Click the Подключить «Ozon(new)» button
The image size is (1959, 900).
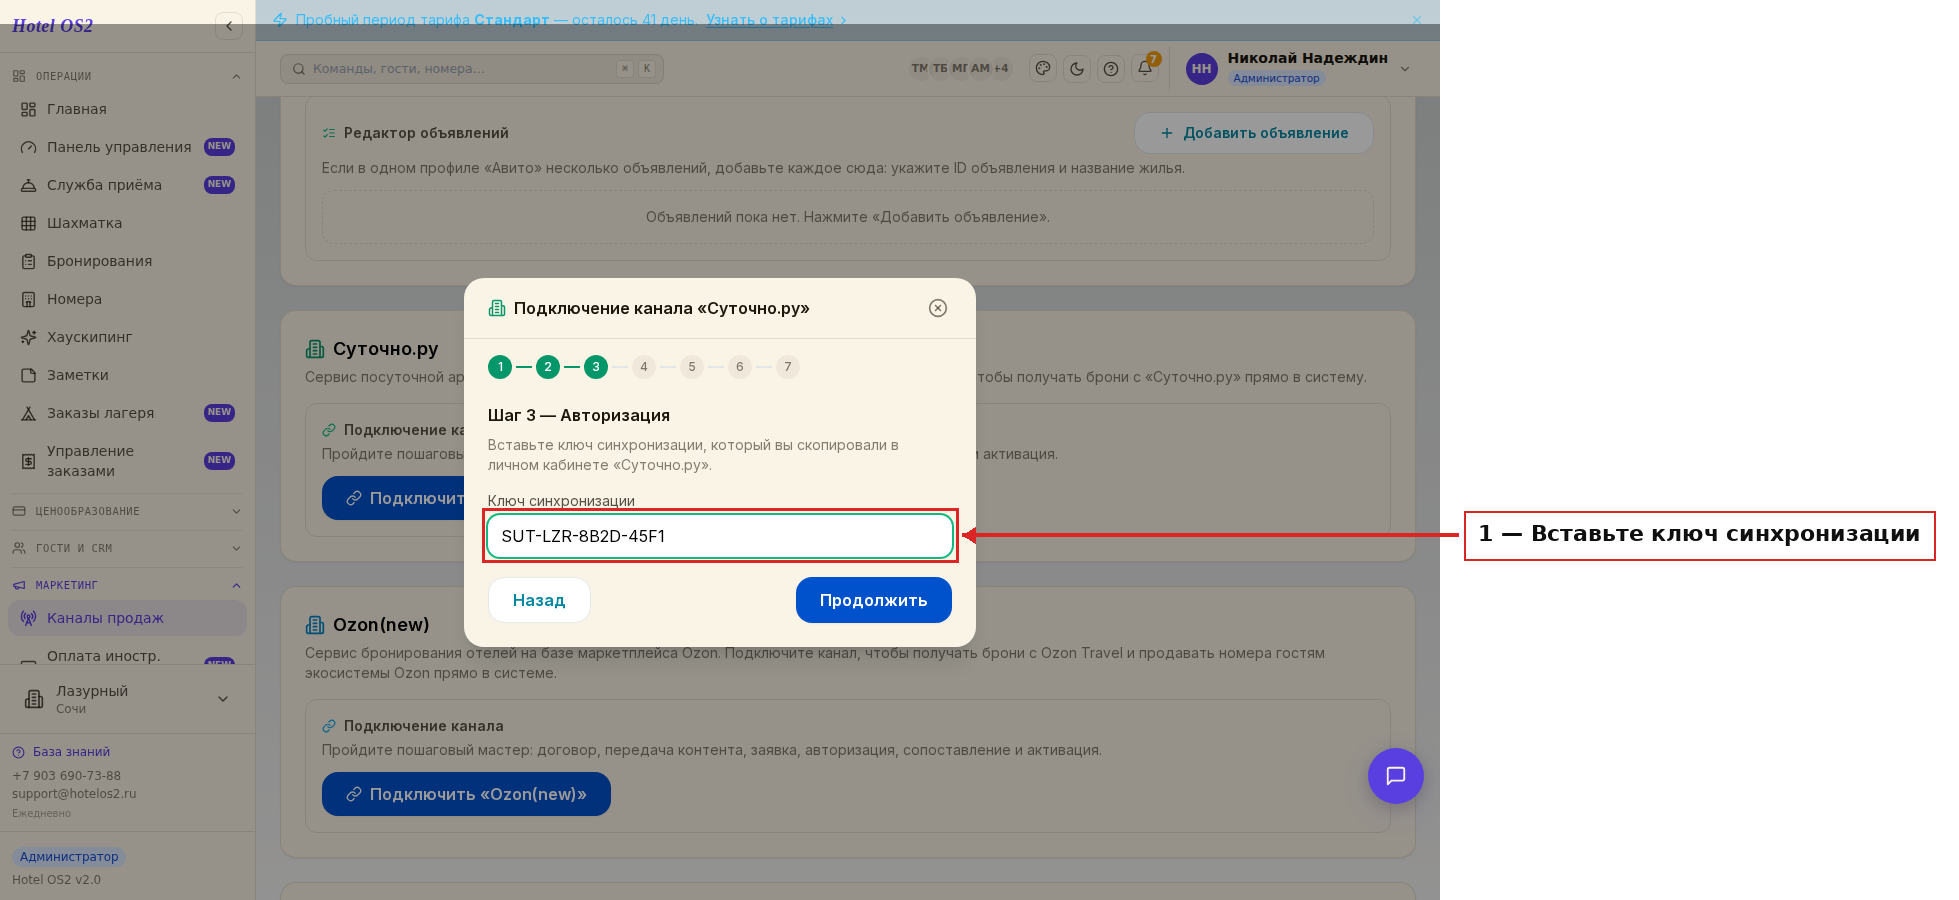[x=466, y=794]
